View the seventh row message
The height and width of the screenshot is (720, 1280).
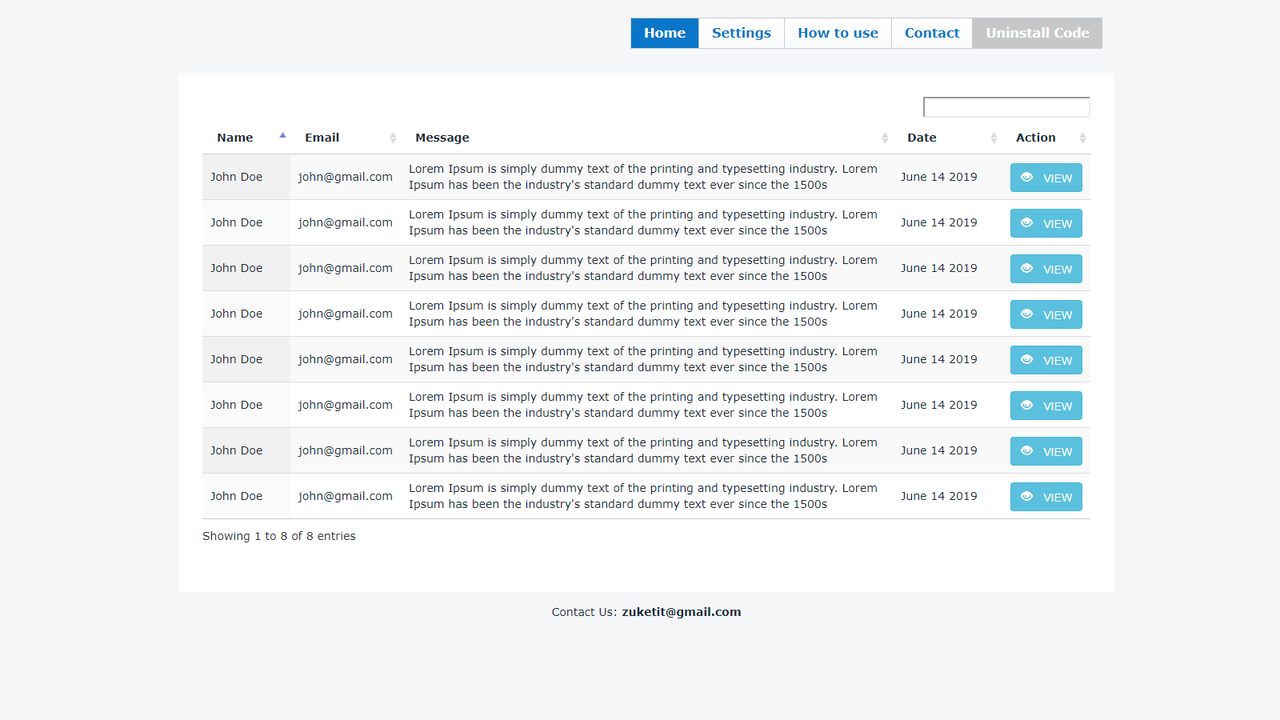click(1046, 451)
